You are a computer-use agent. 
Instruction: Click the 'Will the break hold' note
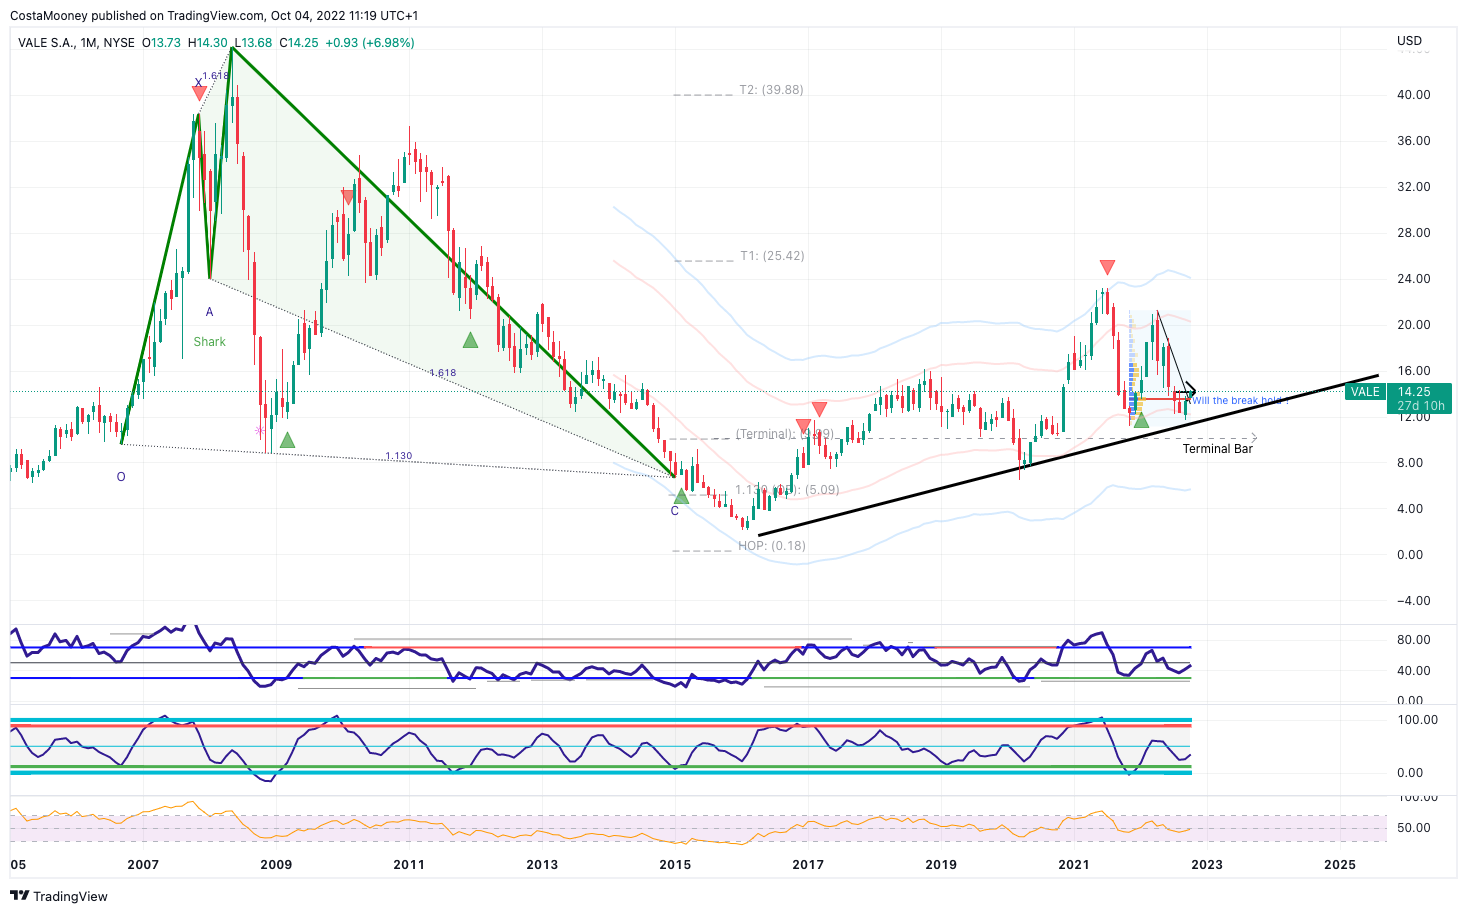(1237, 401)
